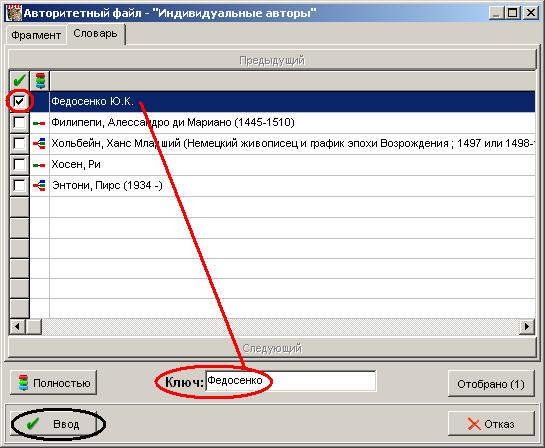
Task: Enable the checkbox for Хосен, Ри
Action: [19, 164]
